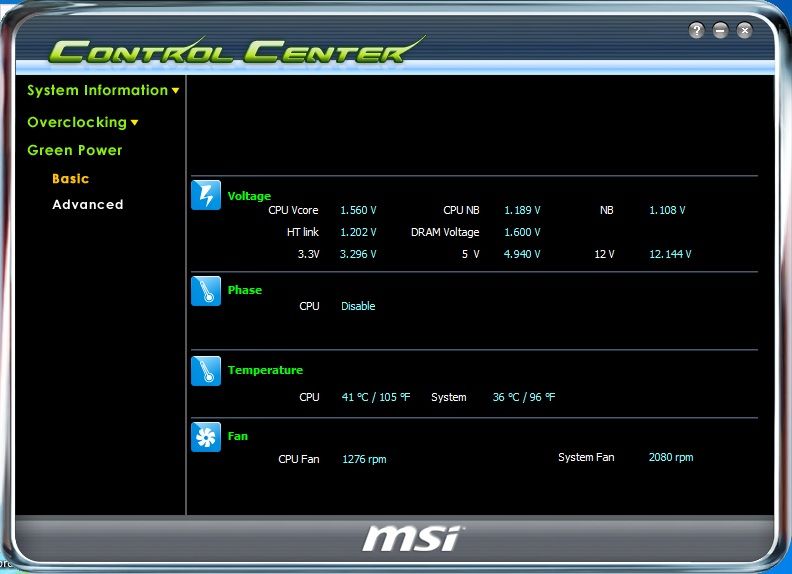The width and height of the screenshot is (792, 574).
Task: Expand the System Information menu
Action: [x=103, y=90]
